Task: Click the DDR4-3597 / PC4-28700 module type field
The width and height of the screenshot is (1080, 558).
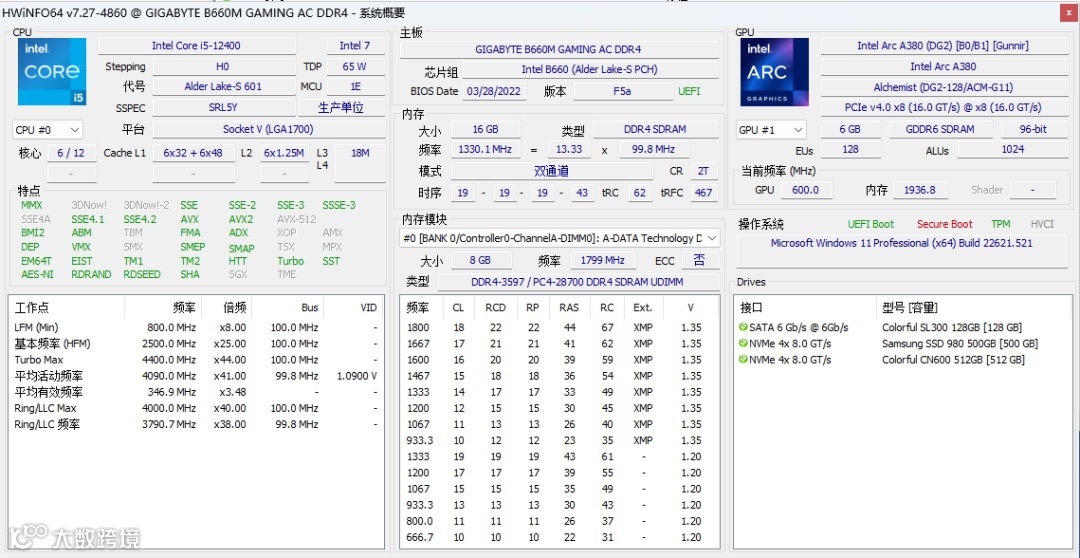Action: (578, 282)
